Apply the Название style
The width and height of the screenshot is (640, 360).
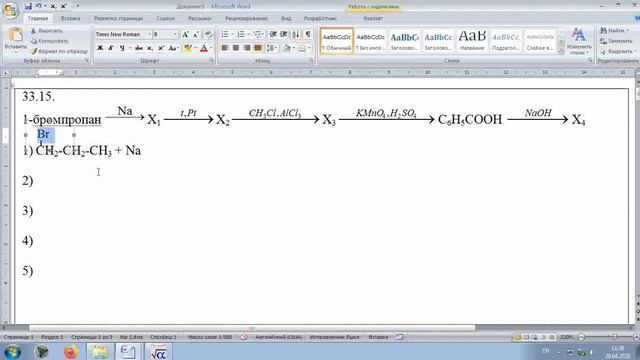pyautogui.click(x=472, y=41)
